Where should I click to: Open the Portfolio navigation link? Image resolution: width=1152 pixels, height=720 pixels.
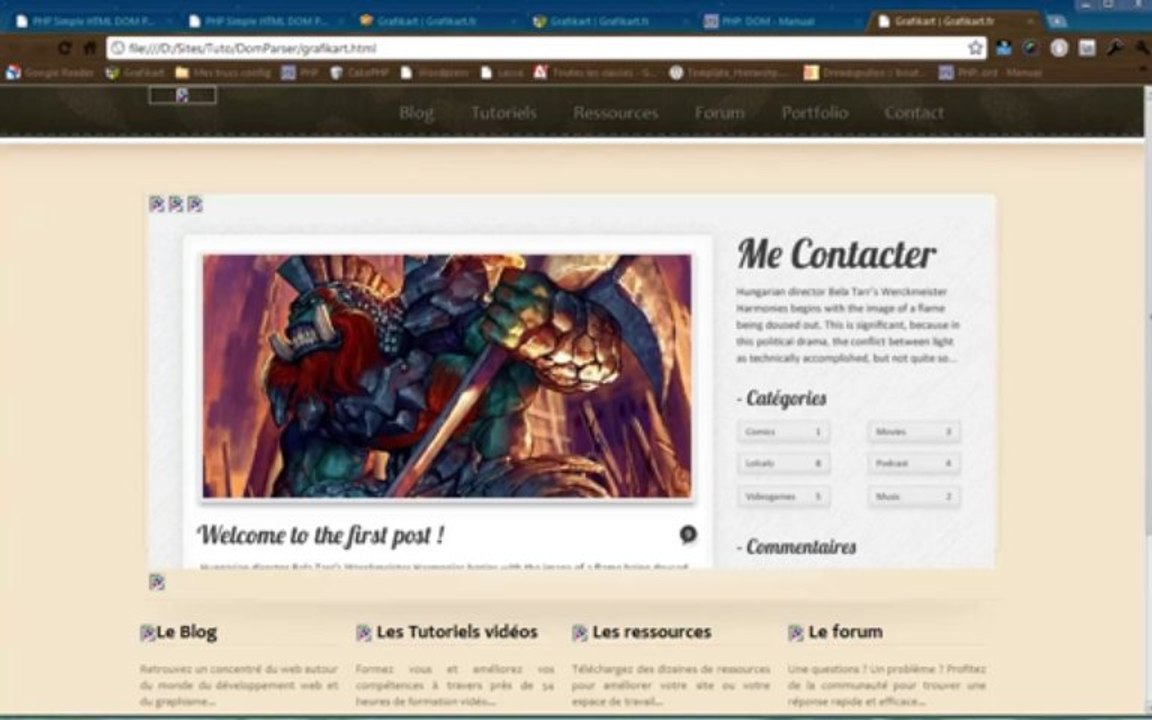tap(814, 113)
